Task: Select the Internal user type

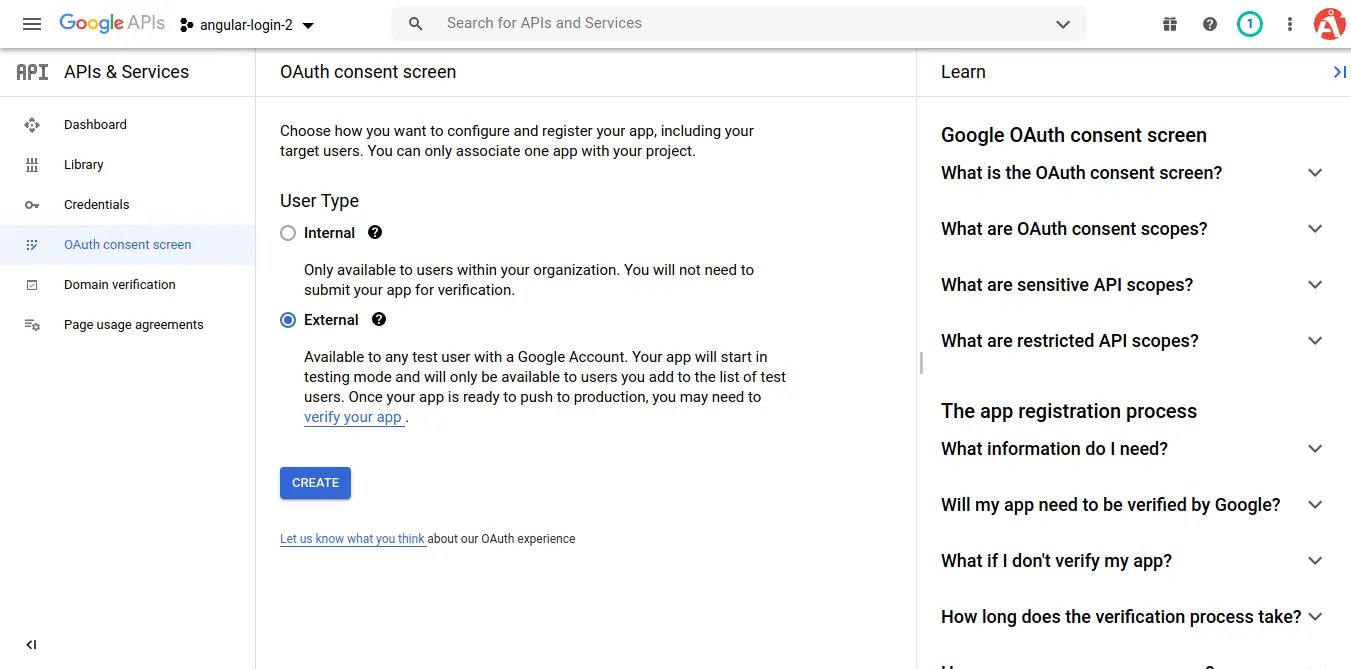Action: click(288, 233)
